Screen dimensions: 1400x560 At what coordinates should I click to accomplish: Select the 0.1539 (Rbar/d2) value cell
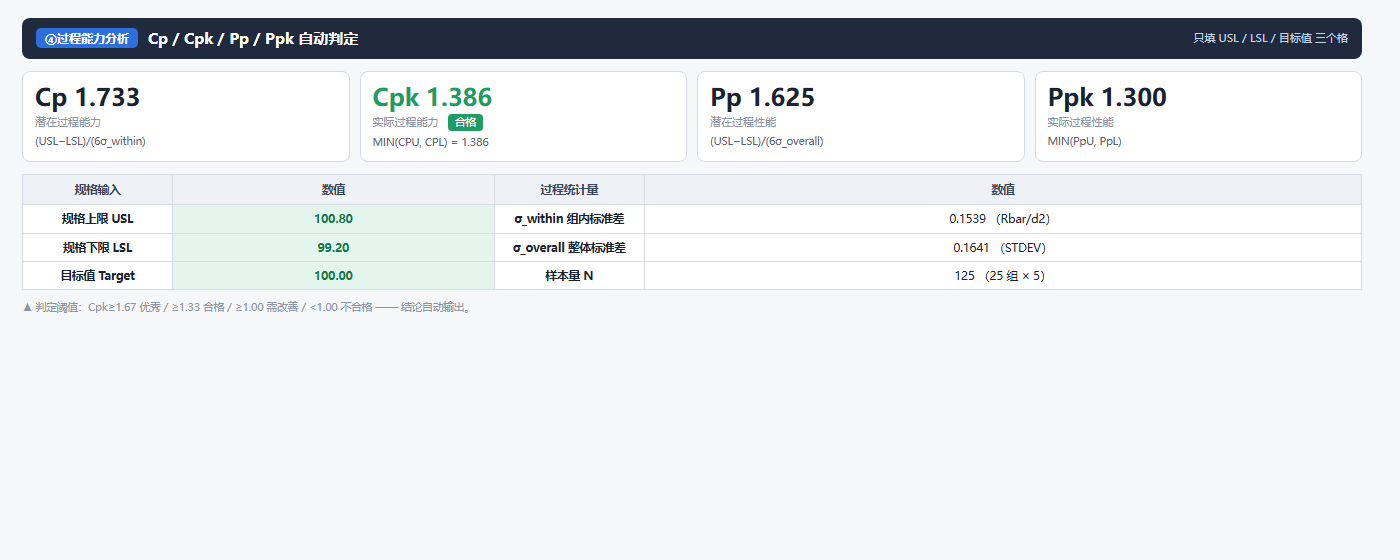1003,219
